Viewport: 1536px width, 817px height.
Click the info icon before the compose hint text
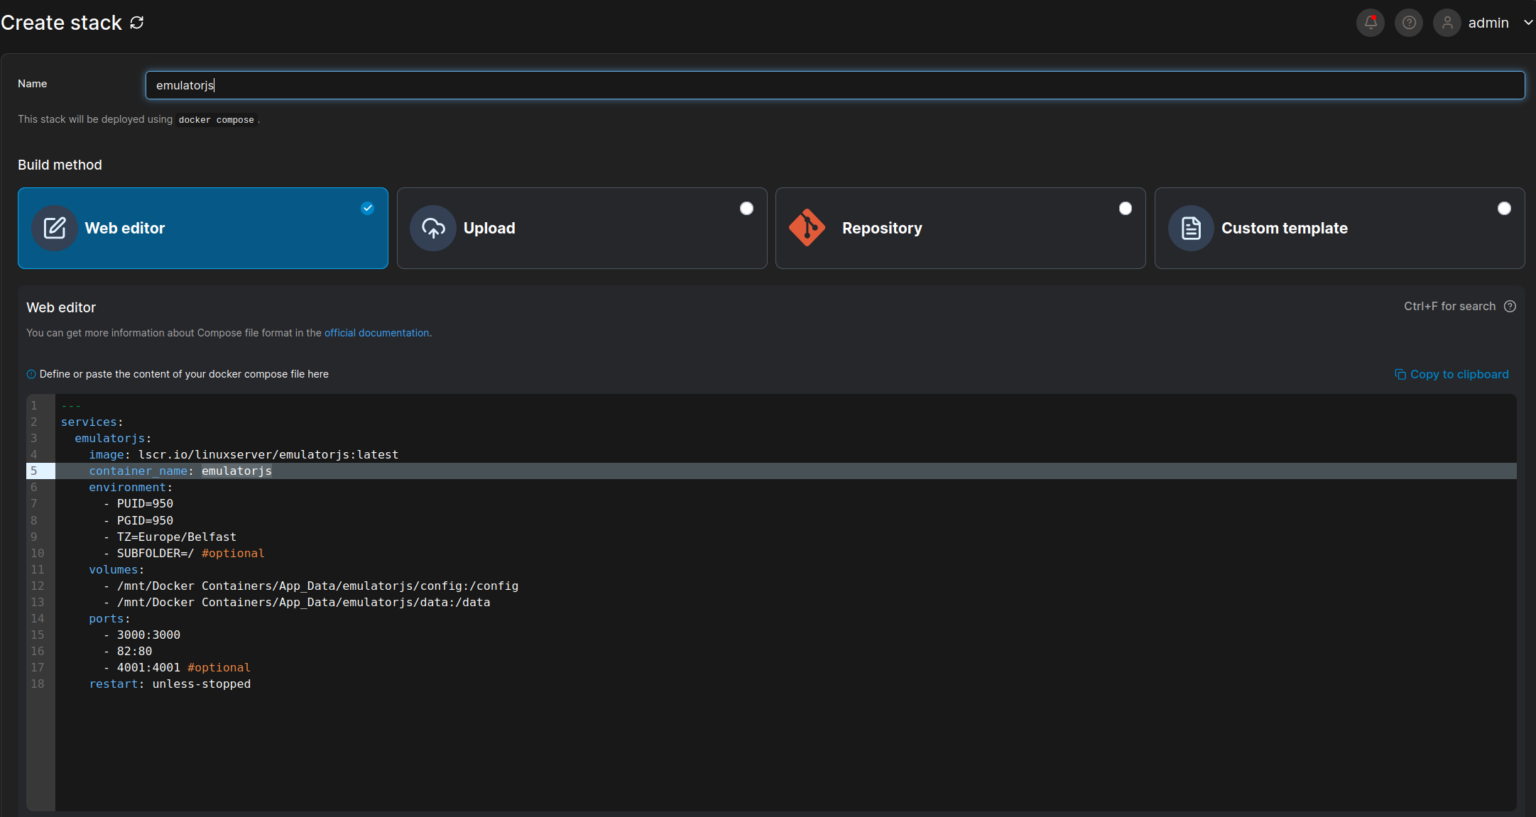click(x=30, y=373)
